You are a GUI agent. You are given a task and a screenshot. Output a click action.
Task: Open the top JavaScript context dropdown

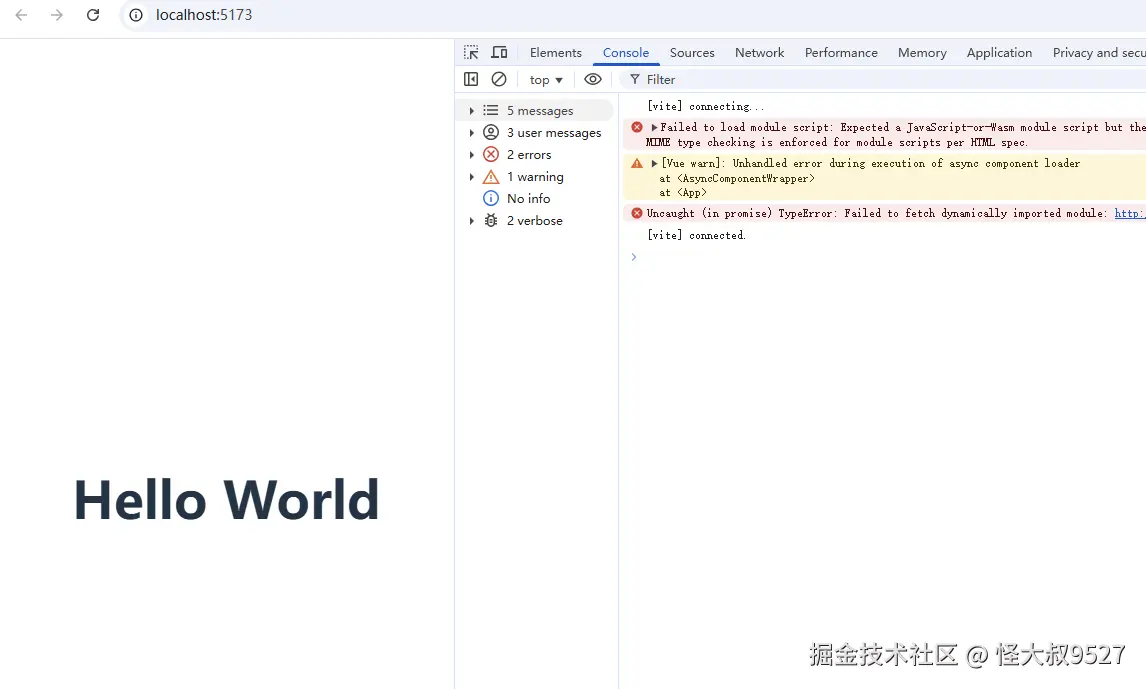point(546,80)
